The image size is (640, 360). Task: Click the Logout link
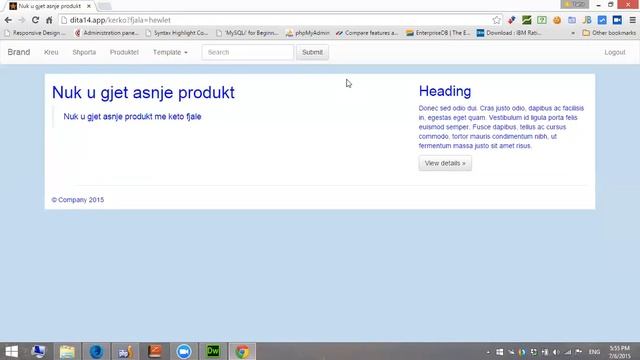[x=615, y=52]
